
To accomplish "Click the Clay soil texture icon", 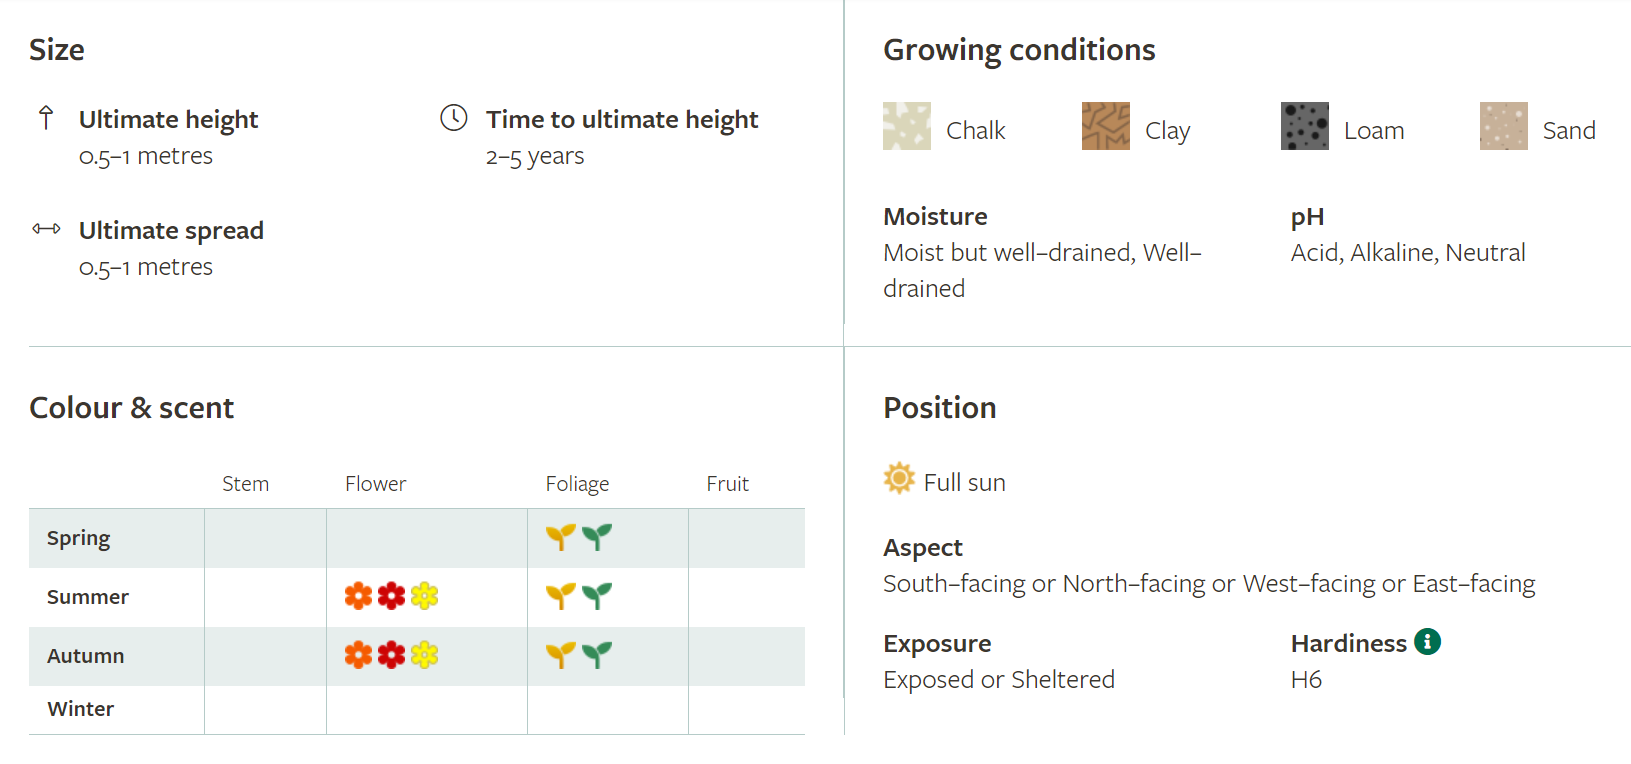I will (x=1106, y=126).
